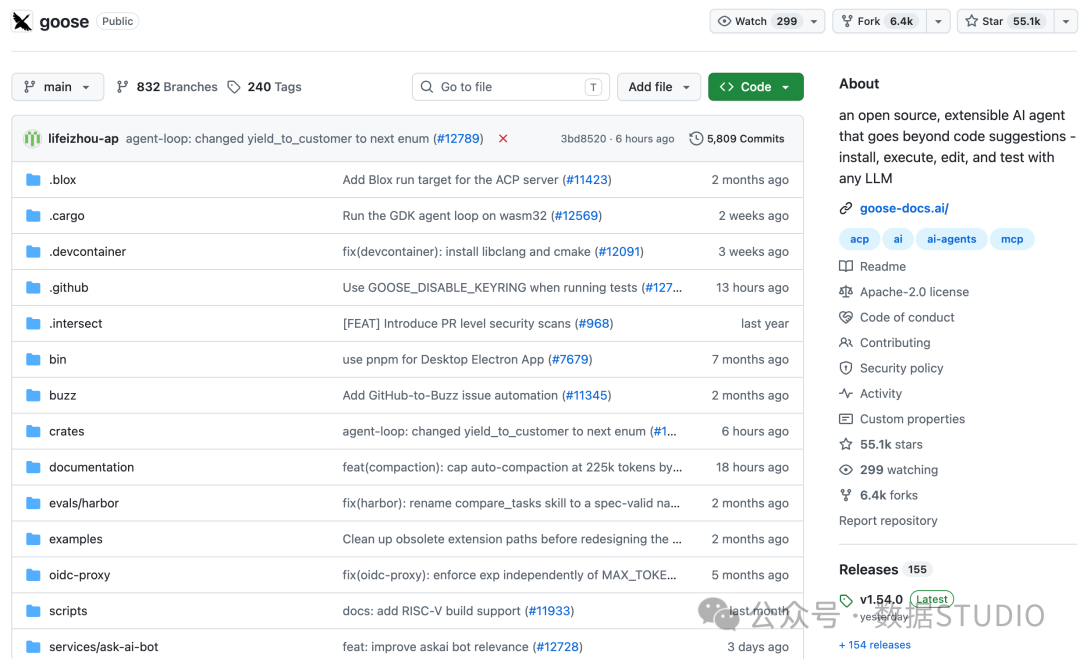
Task: Open the 6.4k forks link
Action: pyautogui.click(x=889, y=495)
